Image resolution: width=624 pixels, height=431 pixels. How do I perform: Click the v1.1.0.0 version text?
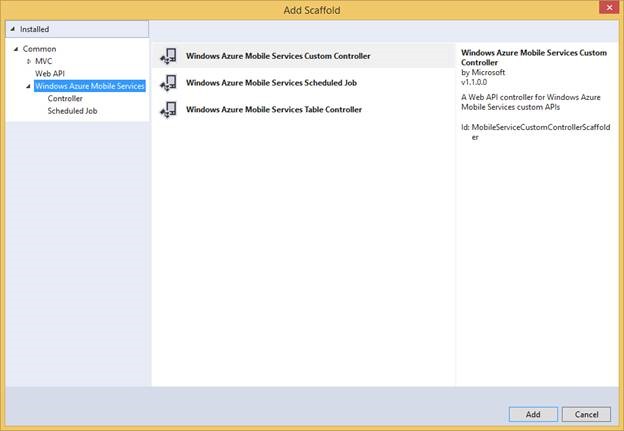pos(474,82)
